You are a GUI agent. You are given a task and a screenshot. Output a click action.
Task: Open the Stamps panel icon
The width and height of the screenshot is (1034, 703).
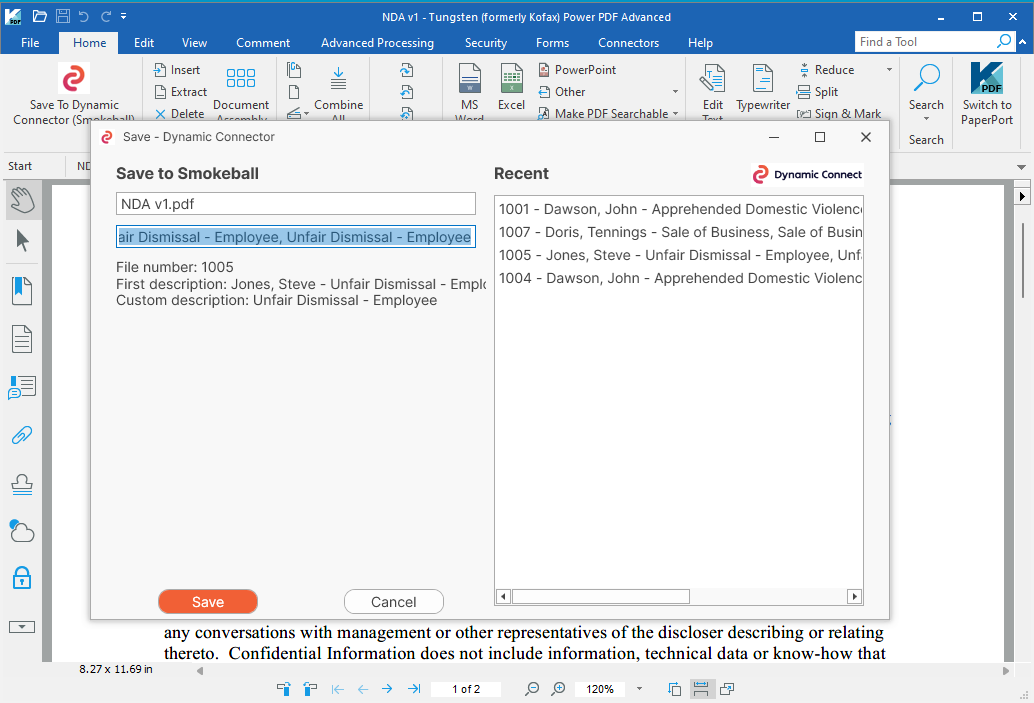(22, 484)
